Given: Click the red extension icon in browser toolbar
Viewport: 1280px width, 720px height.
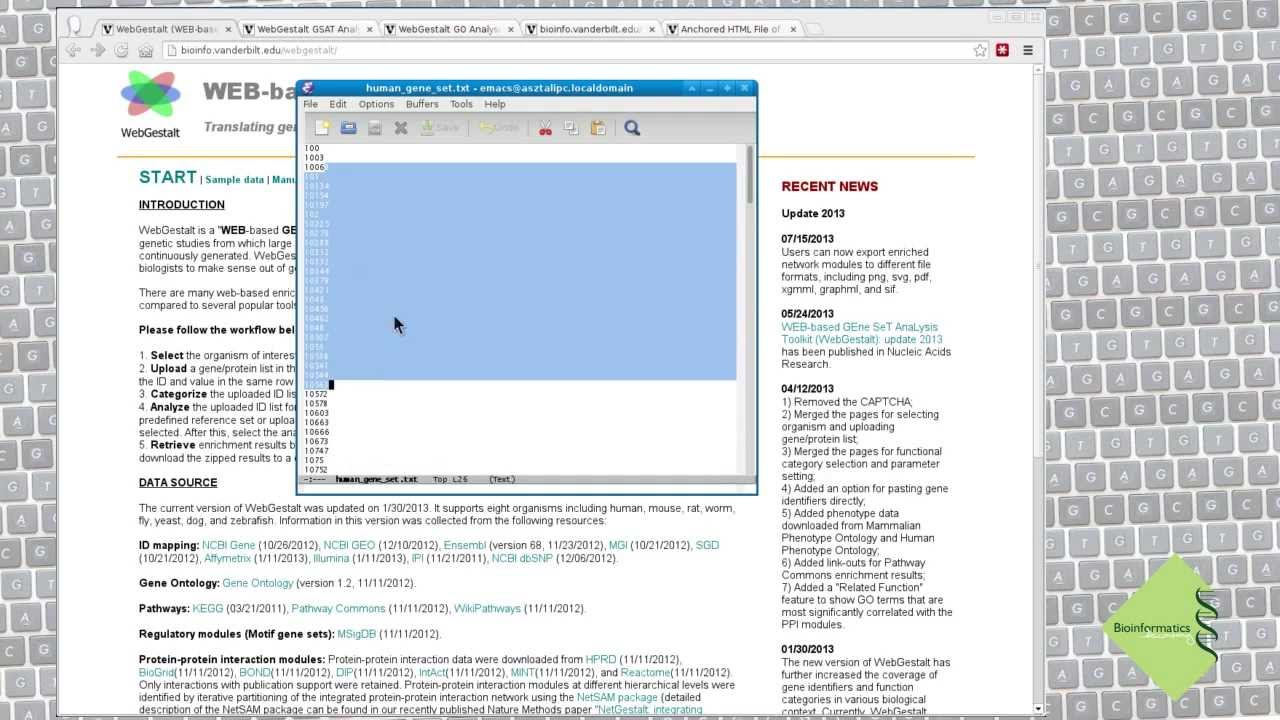Looking at the screenshot, I should point(1002,50).
